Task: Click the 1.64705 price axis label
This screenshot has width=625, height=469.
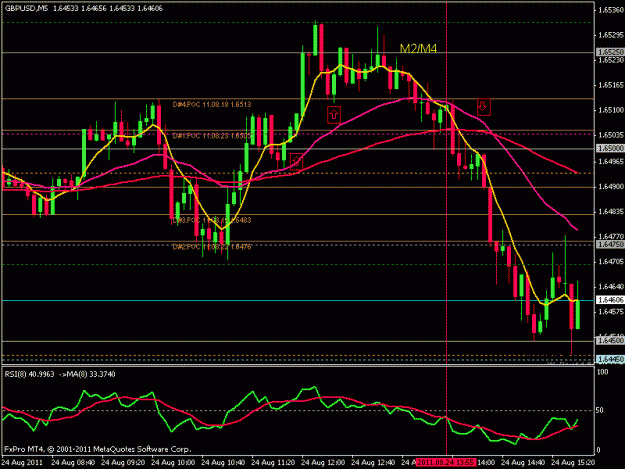Action: tap(611, 262)
